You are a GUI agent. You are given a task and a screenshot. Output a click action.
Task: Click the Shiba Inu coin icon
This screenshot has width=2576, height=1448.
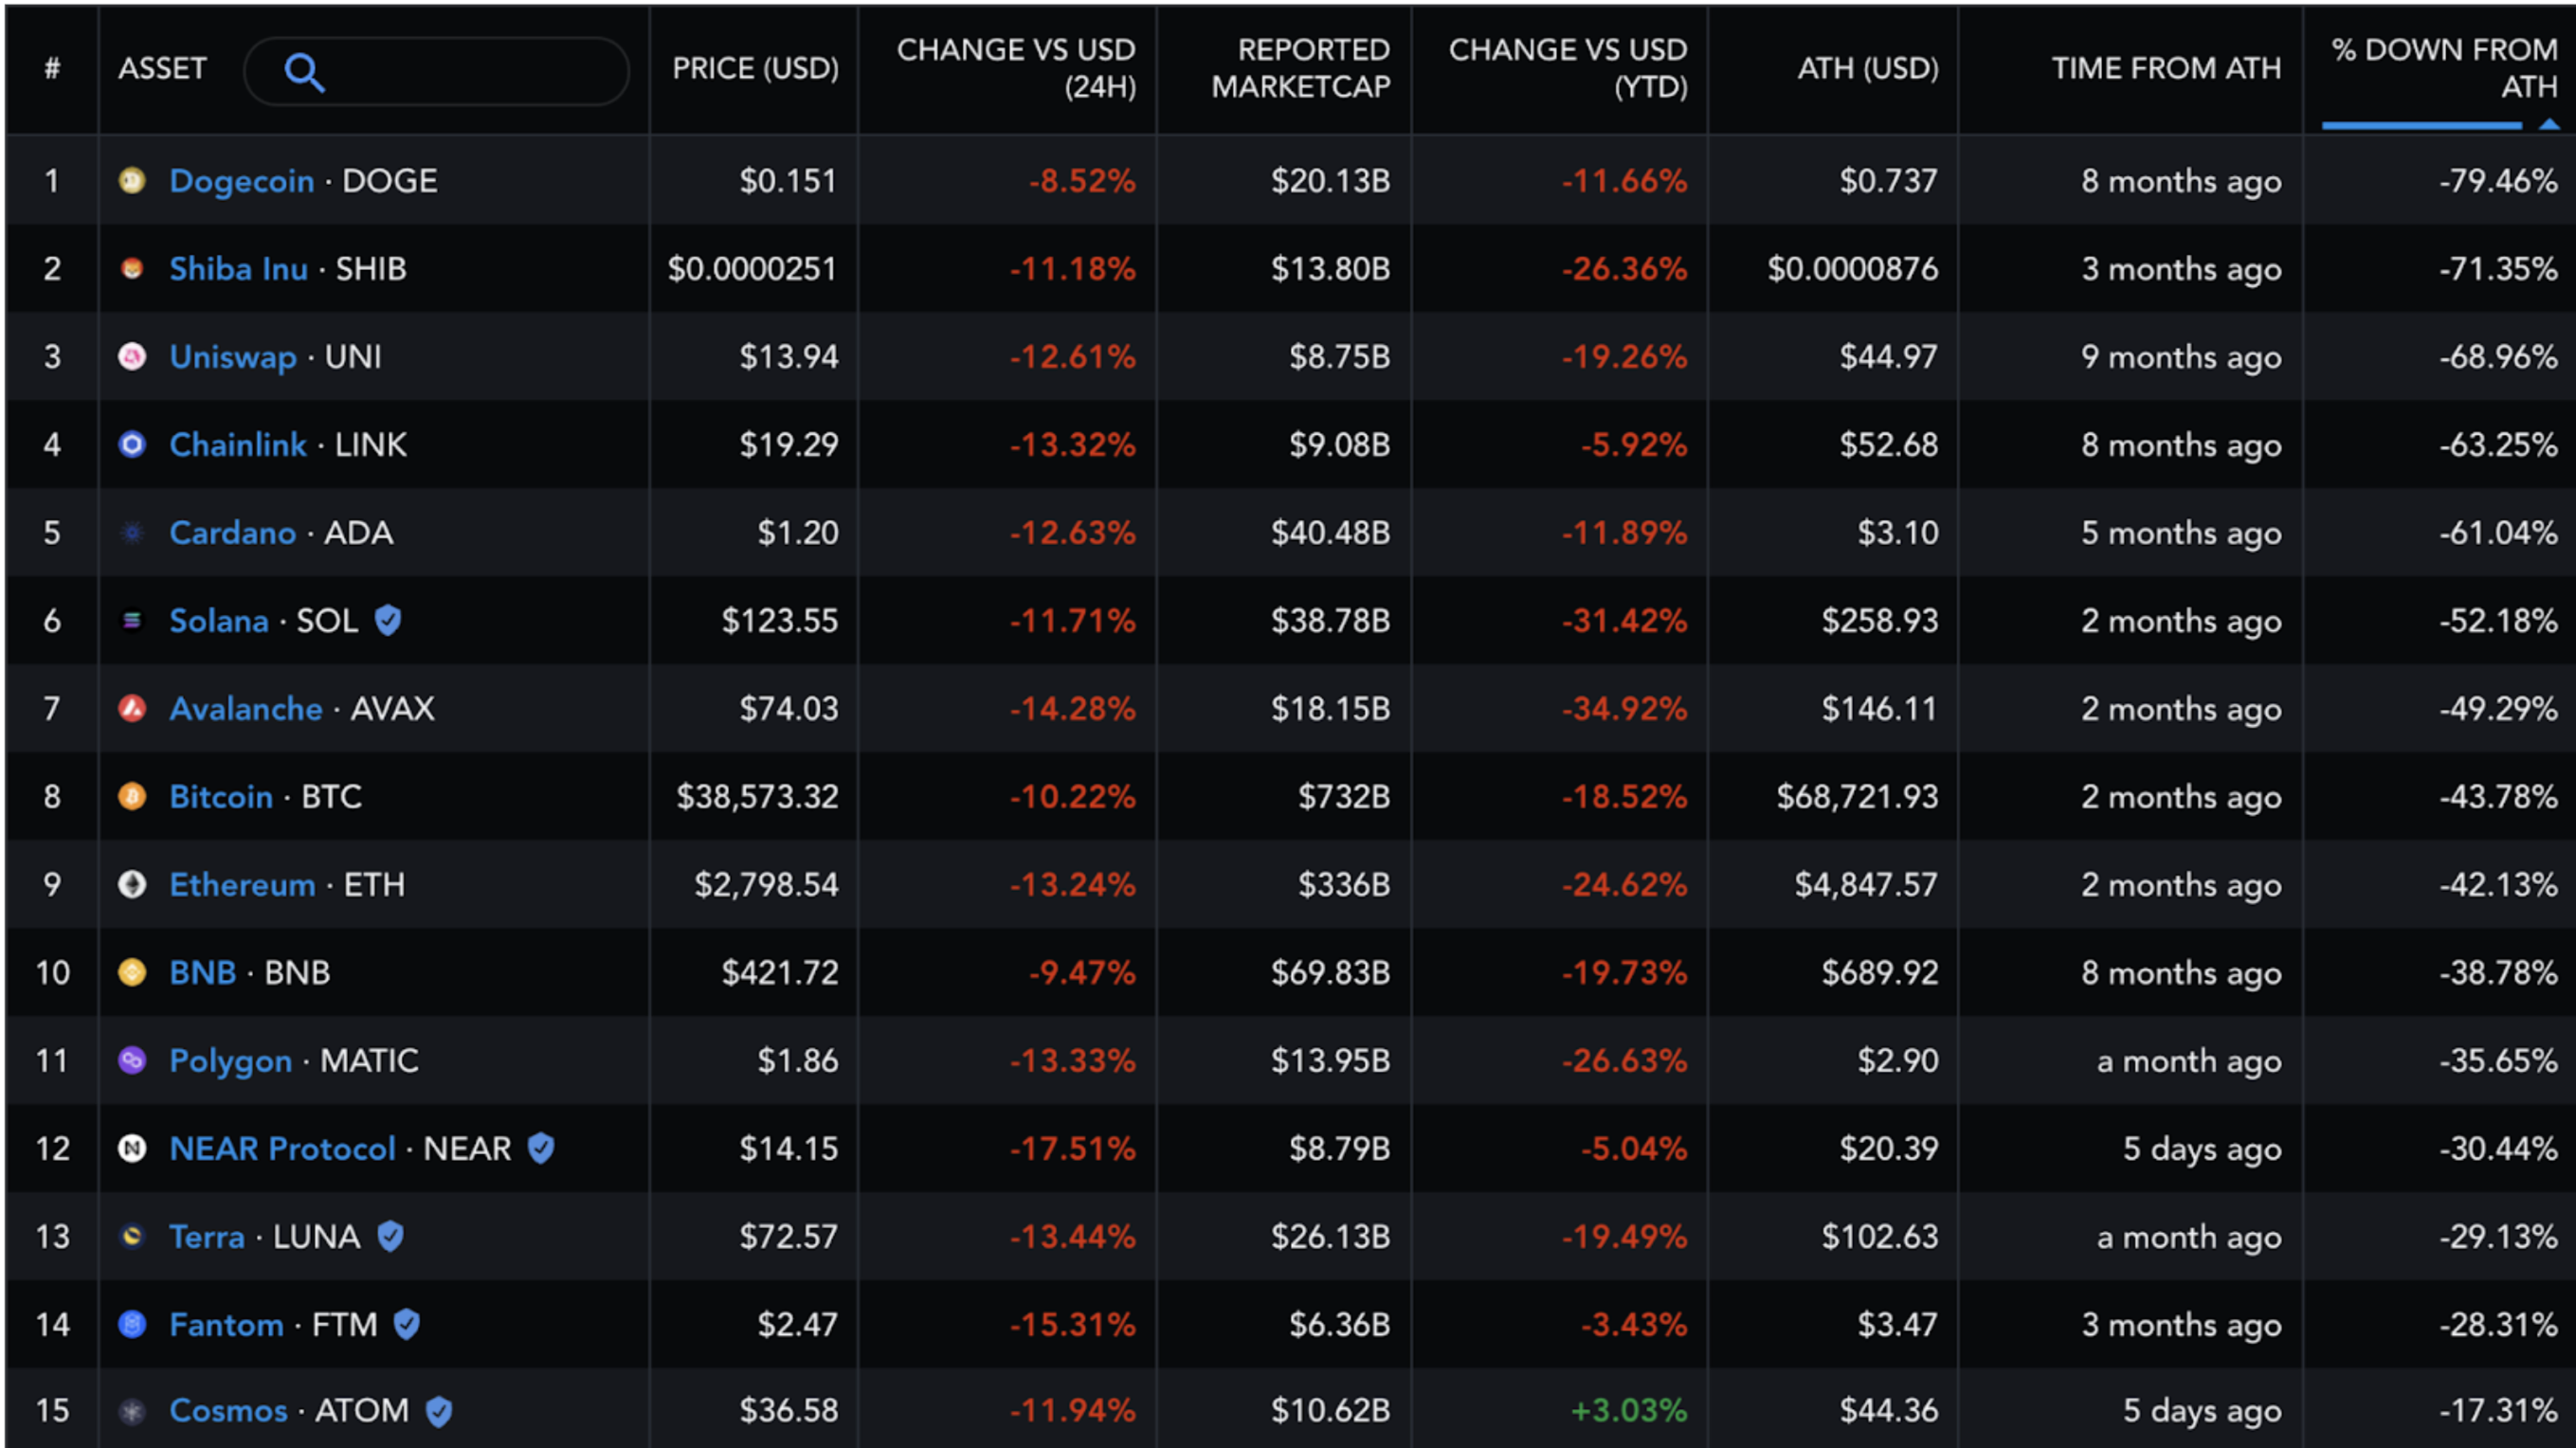coord(132,269)
